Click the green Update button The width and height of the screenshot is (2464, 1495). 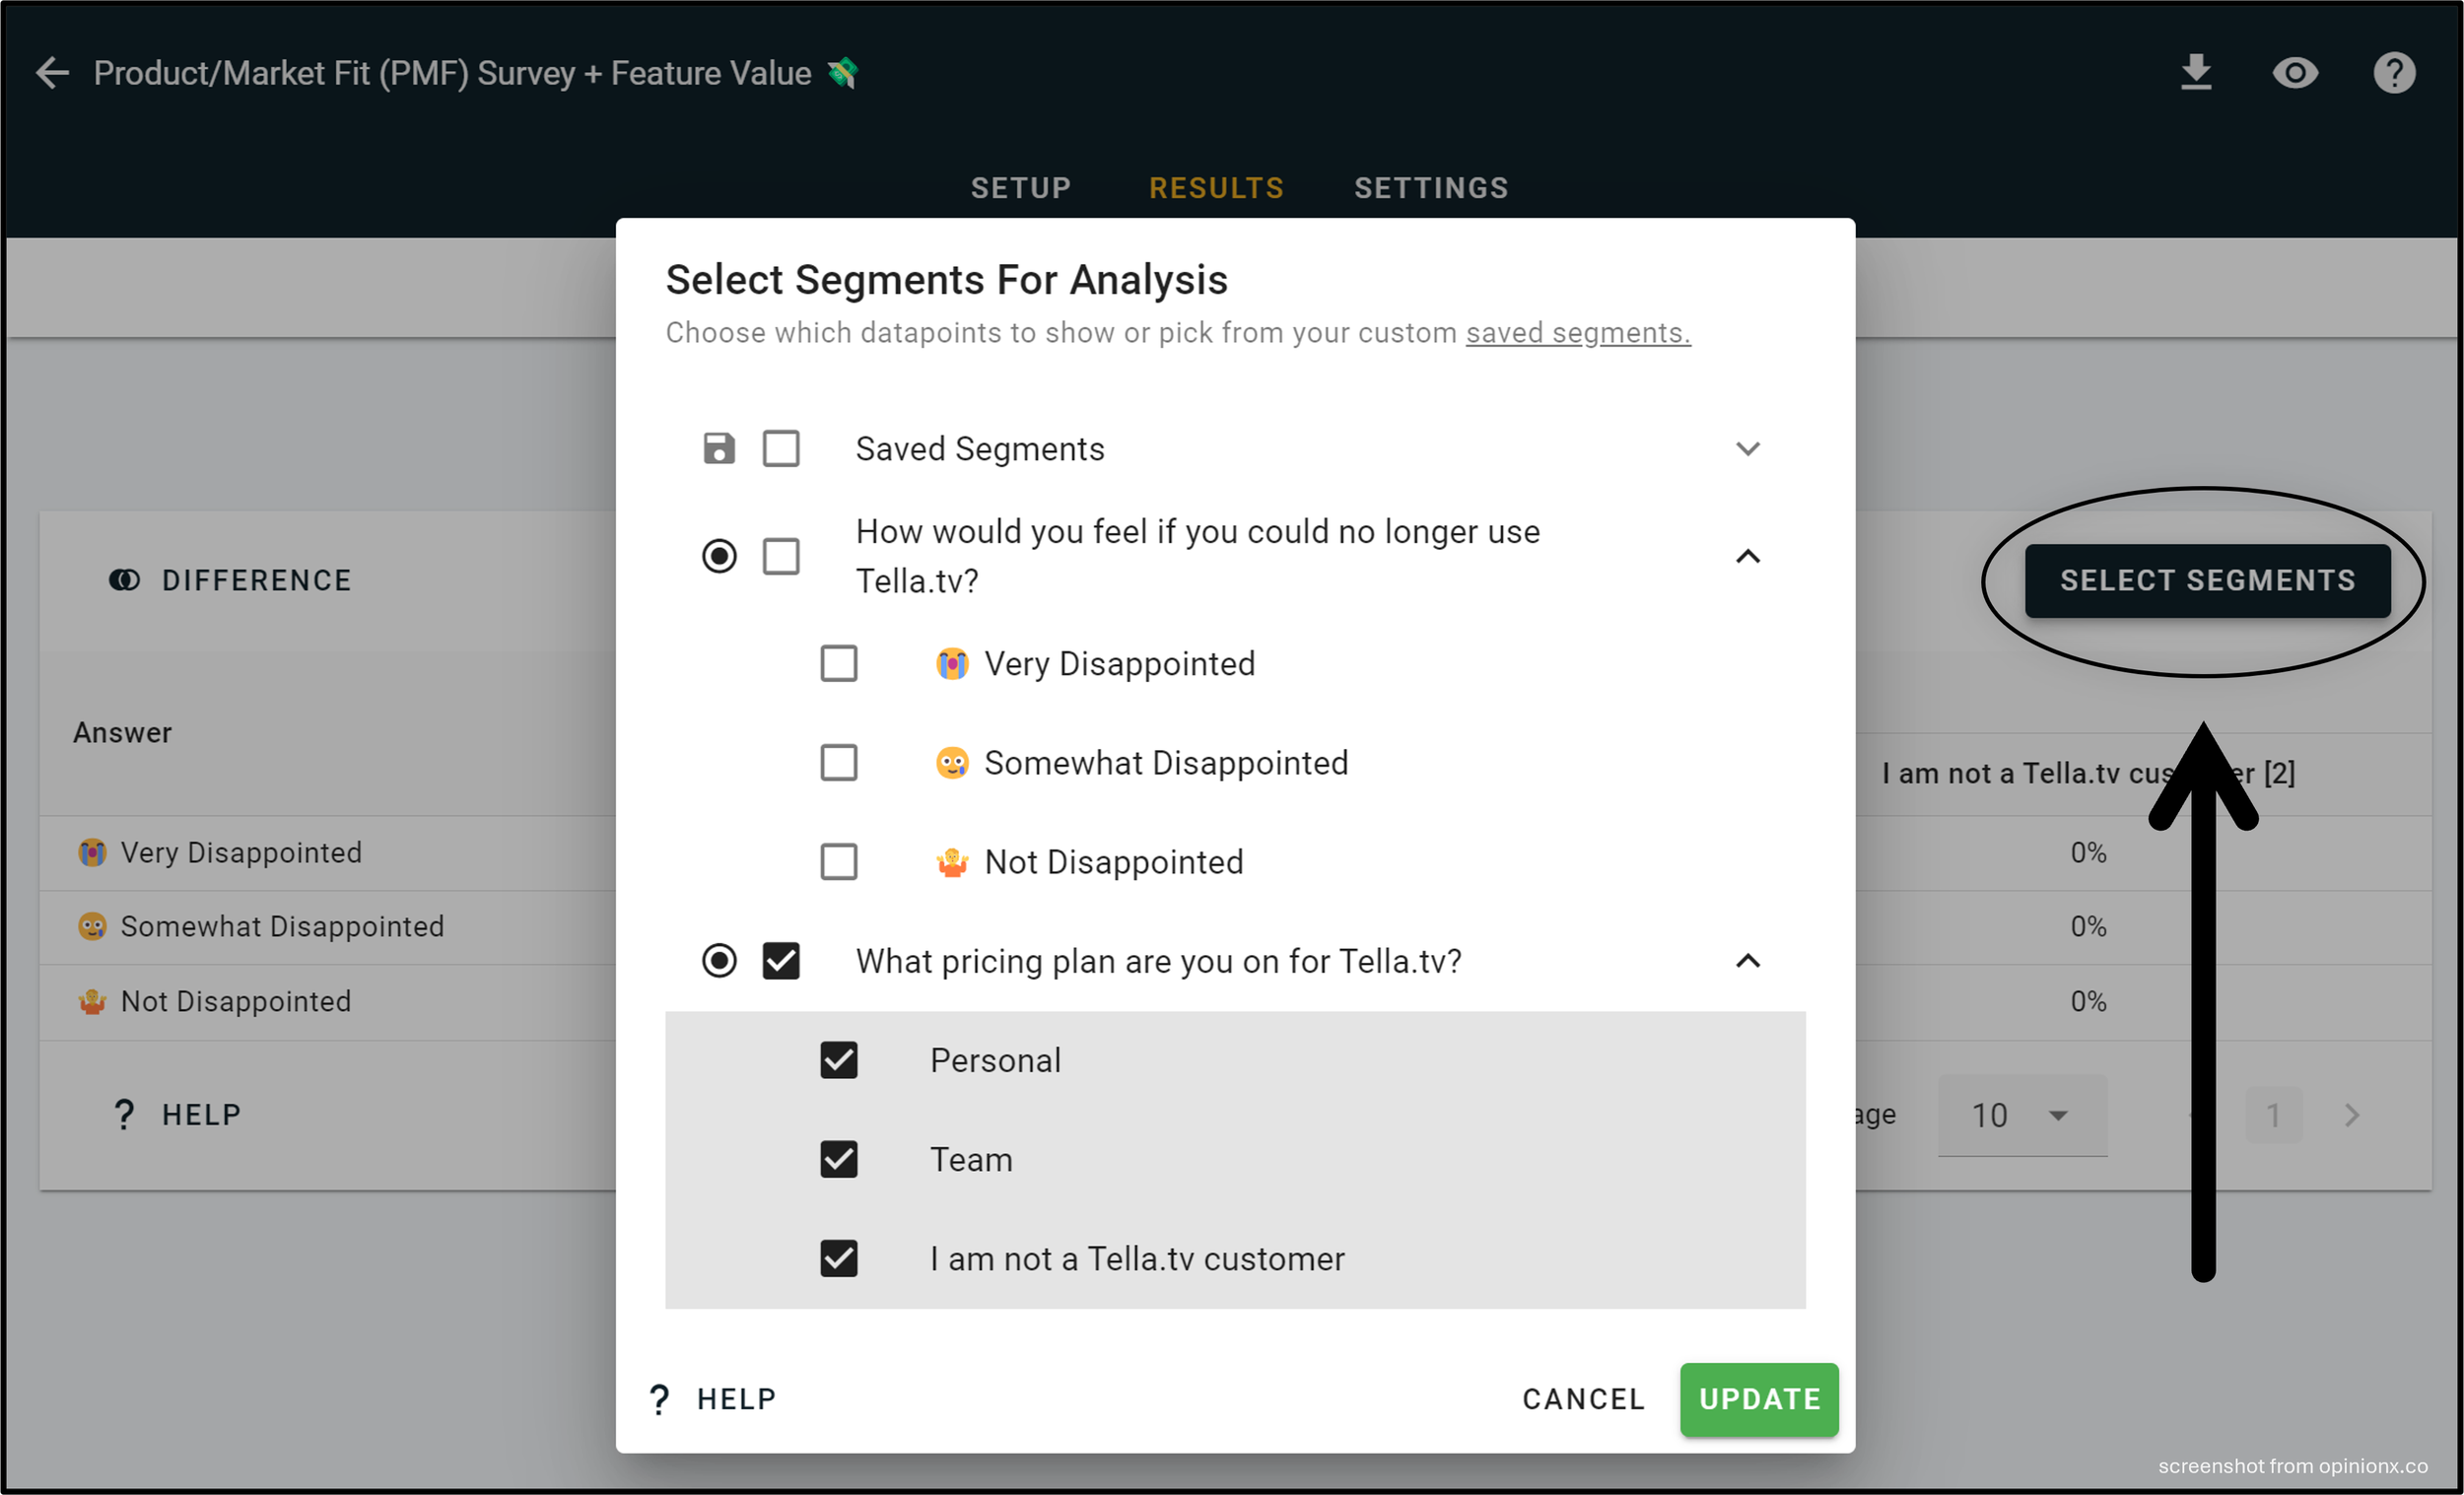tap(1759, 1400)
